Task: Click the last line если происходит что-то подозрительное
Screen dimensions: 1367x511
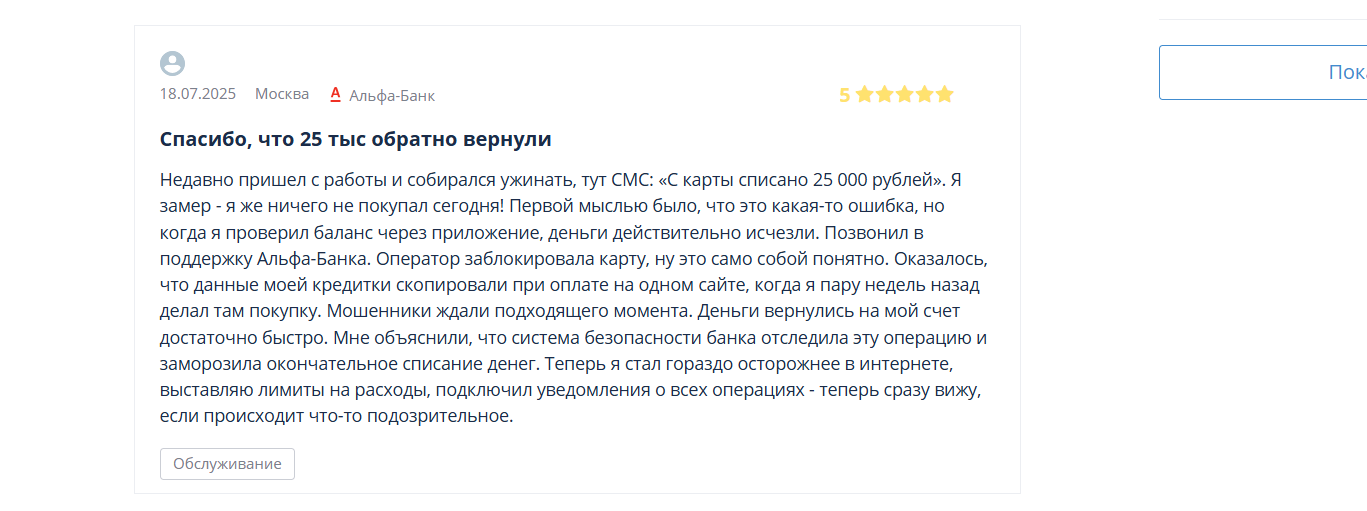Action: (x=336, y=416)
